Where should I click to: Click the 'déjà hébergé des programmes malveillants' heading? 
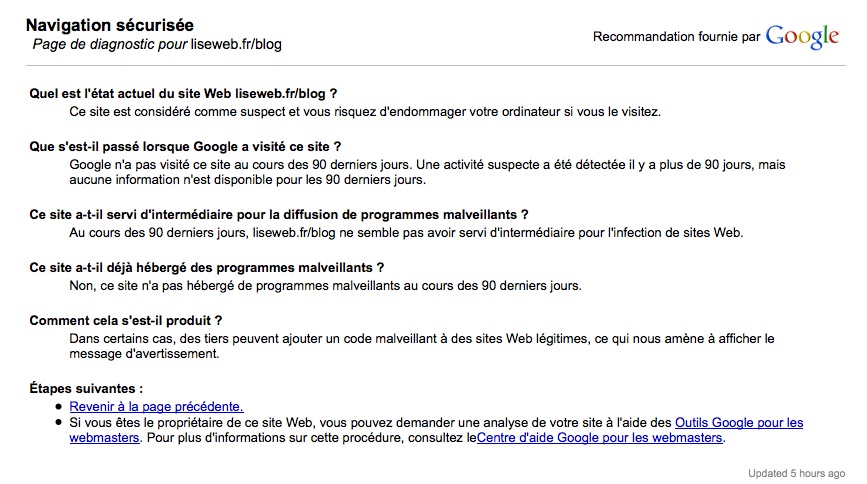[207, 267]
